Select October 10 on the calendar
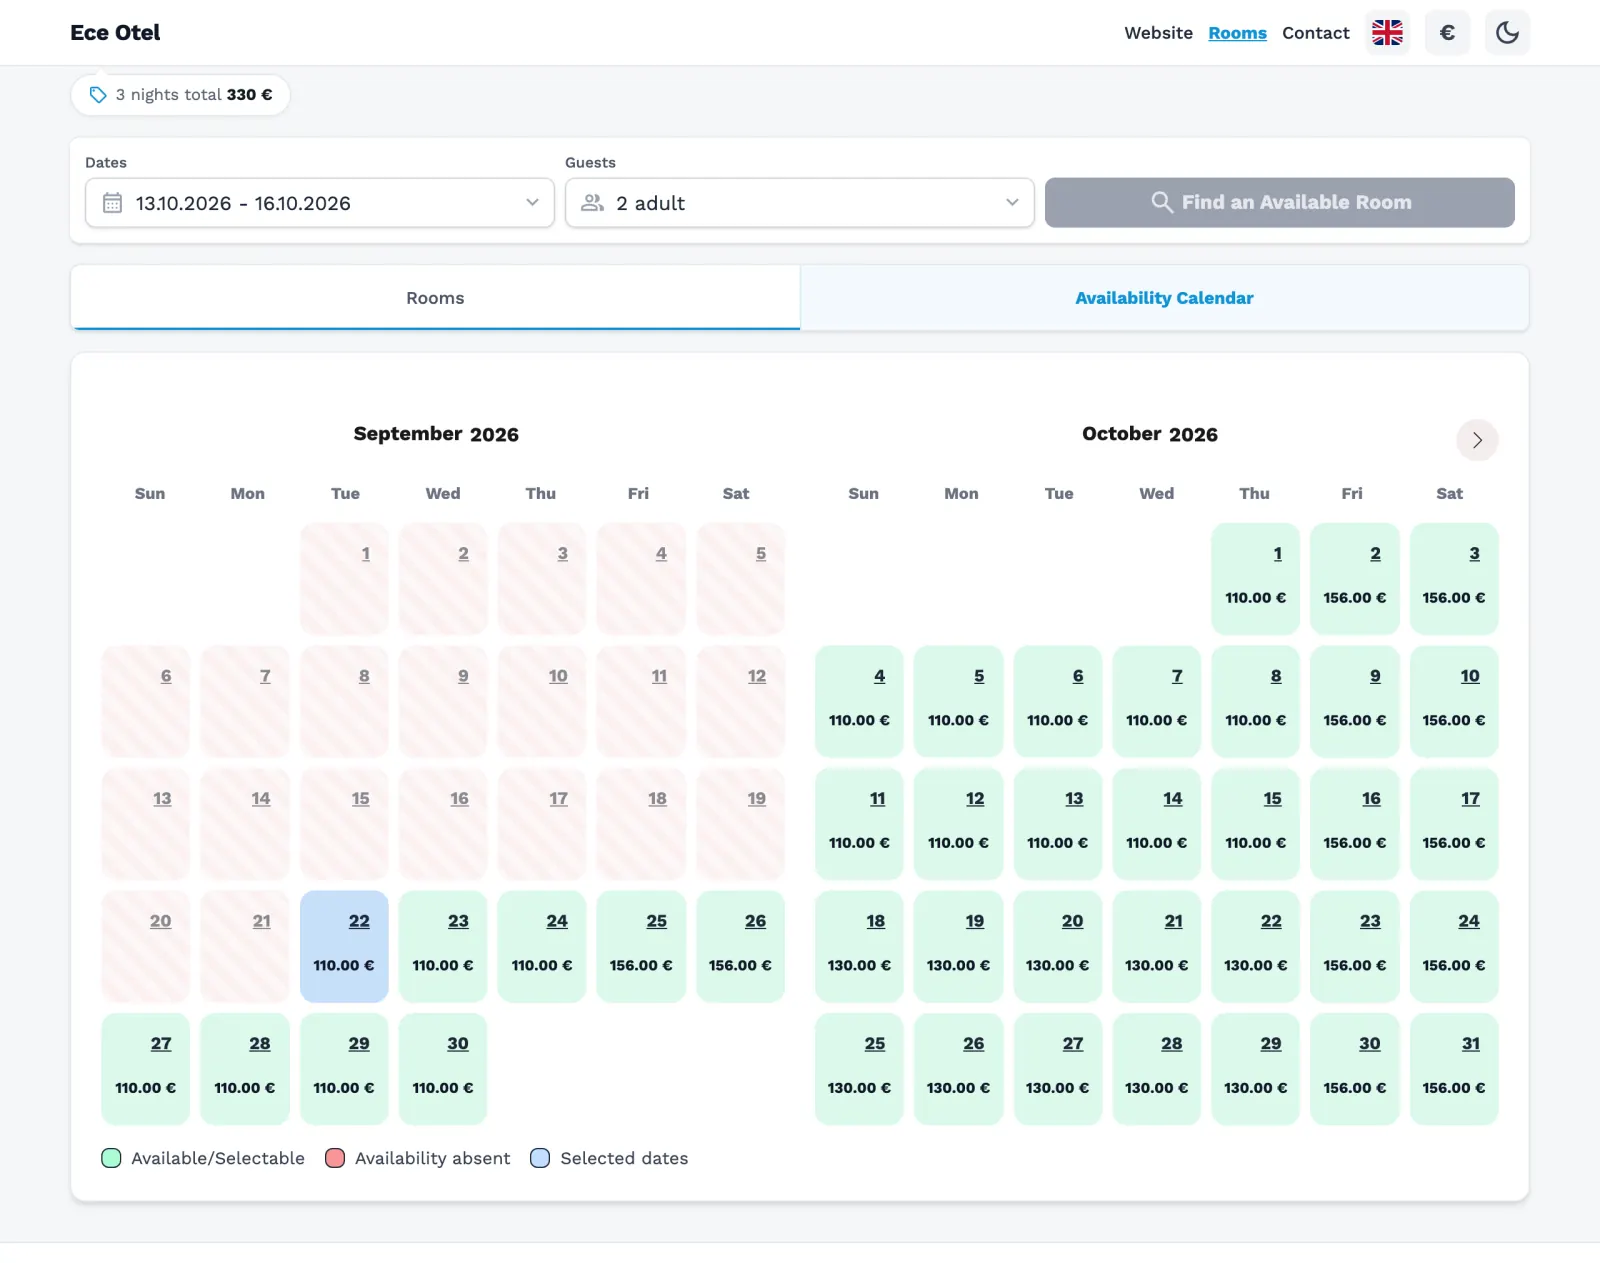 point(1454,701)
